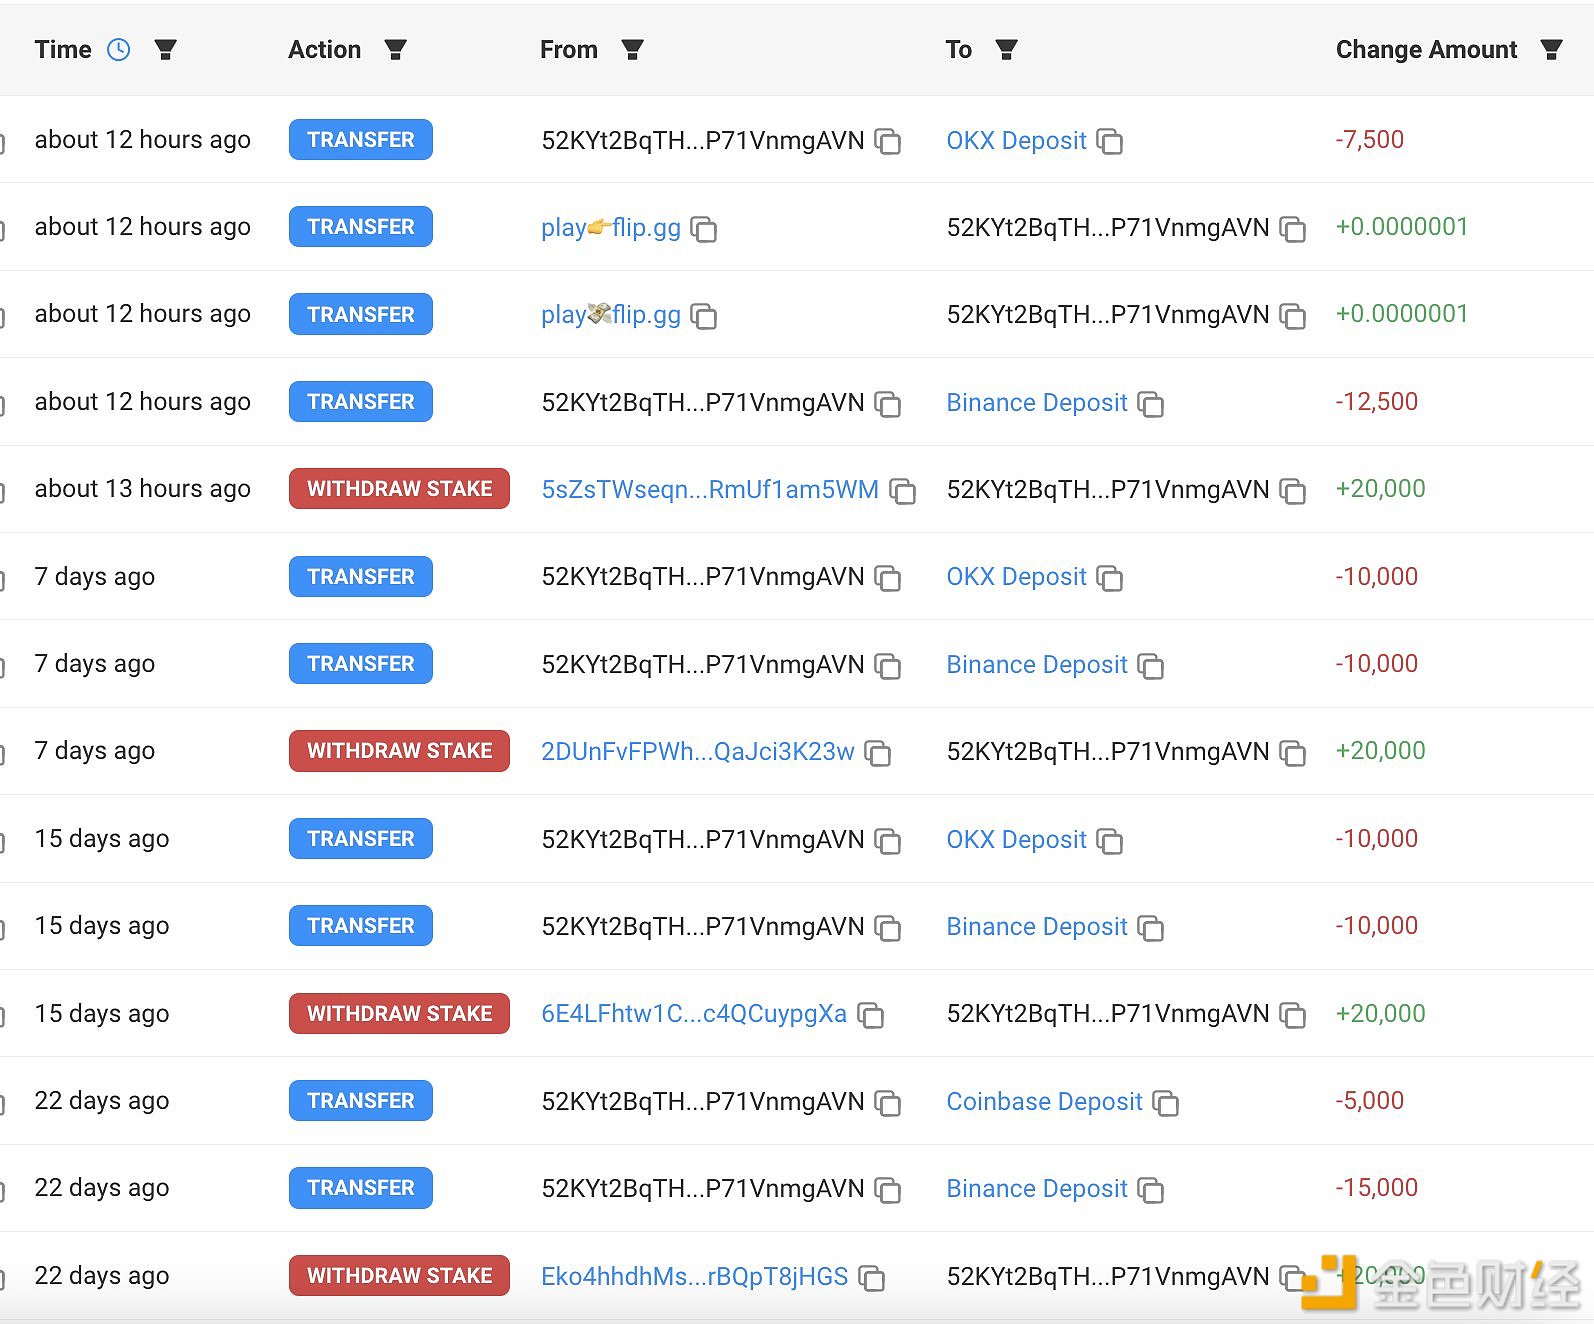Copy the 2DUnFvFPWh...QaJci3K23w address
This screenshot has width=1594, height=1324.
878,753
